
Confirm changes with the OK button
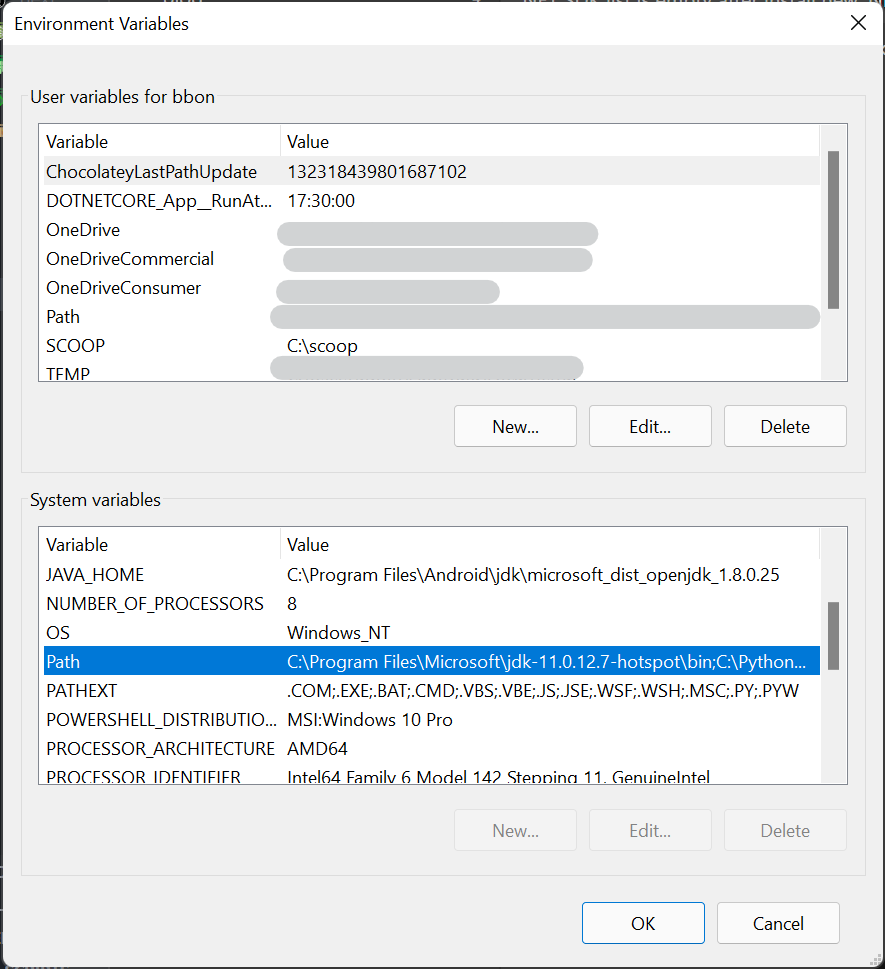click(643, 922)
